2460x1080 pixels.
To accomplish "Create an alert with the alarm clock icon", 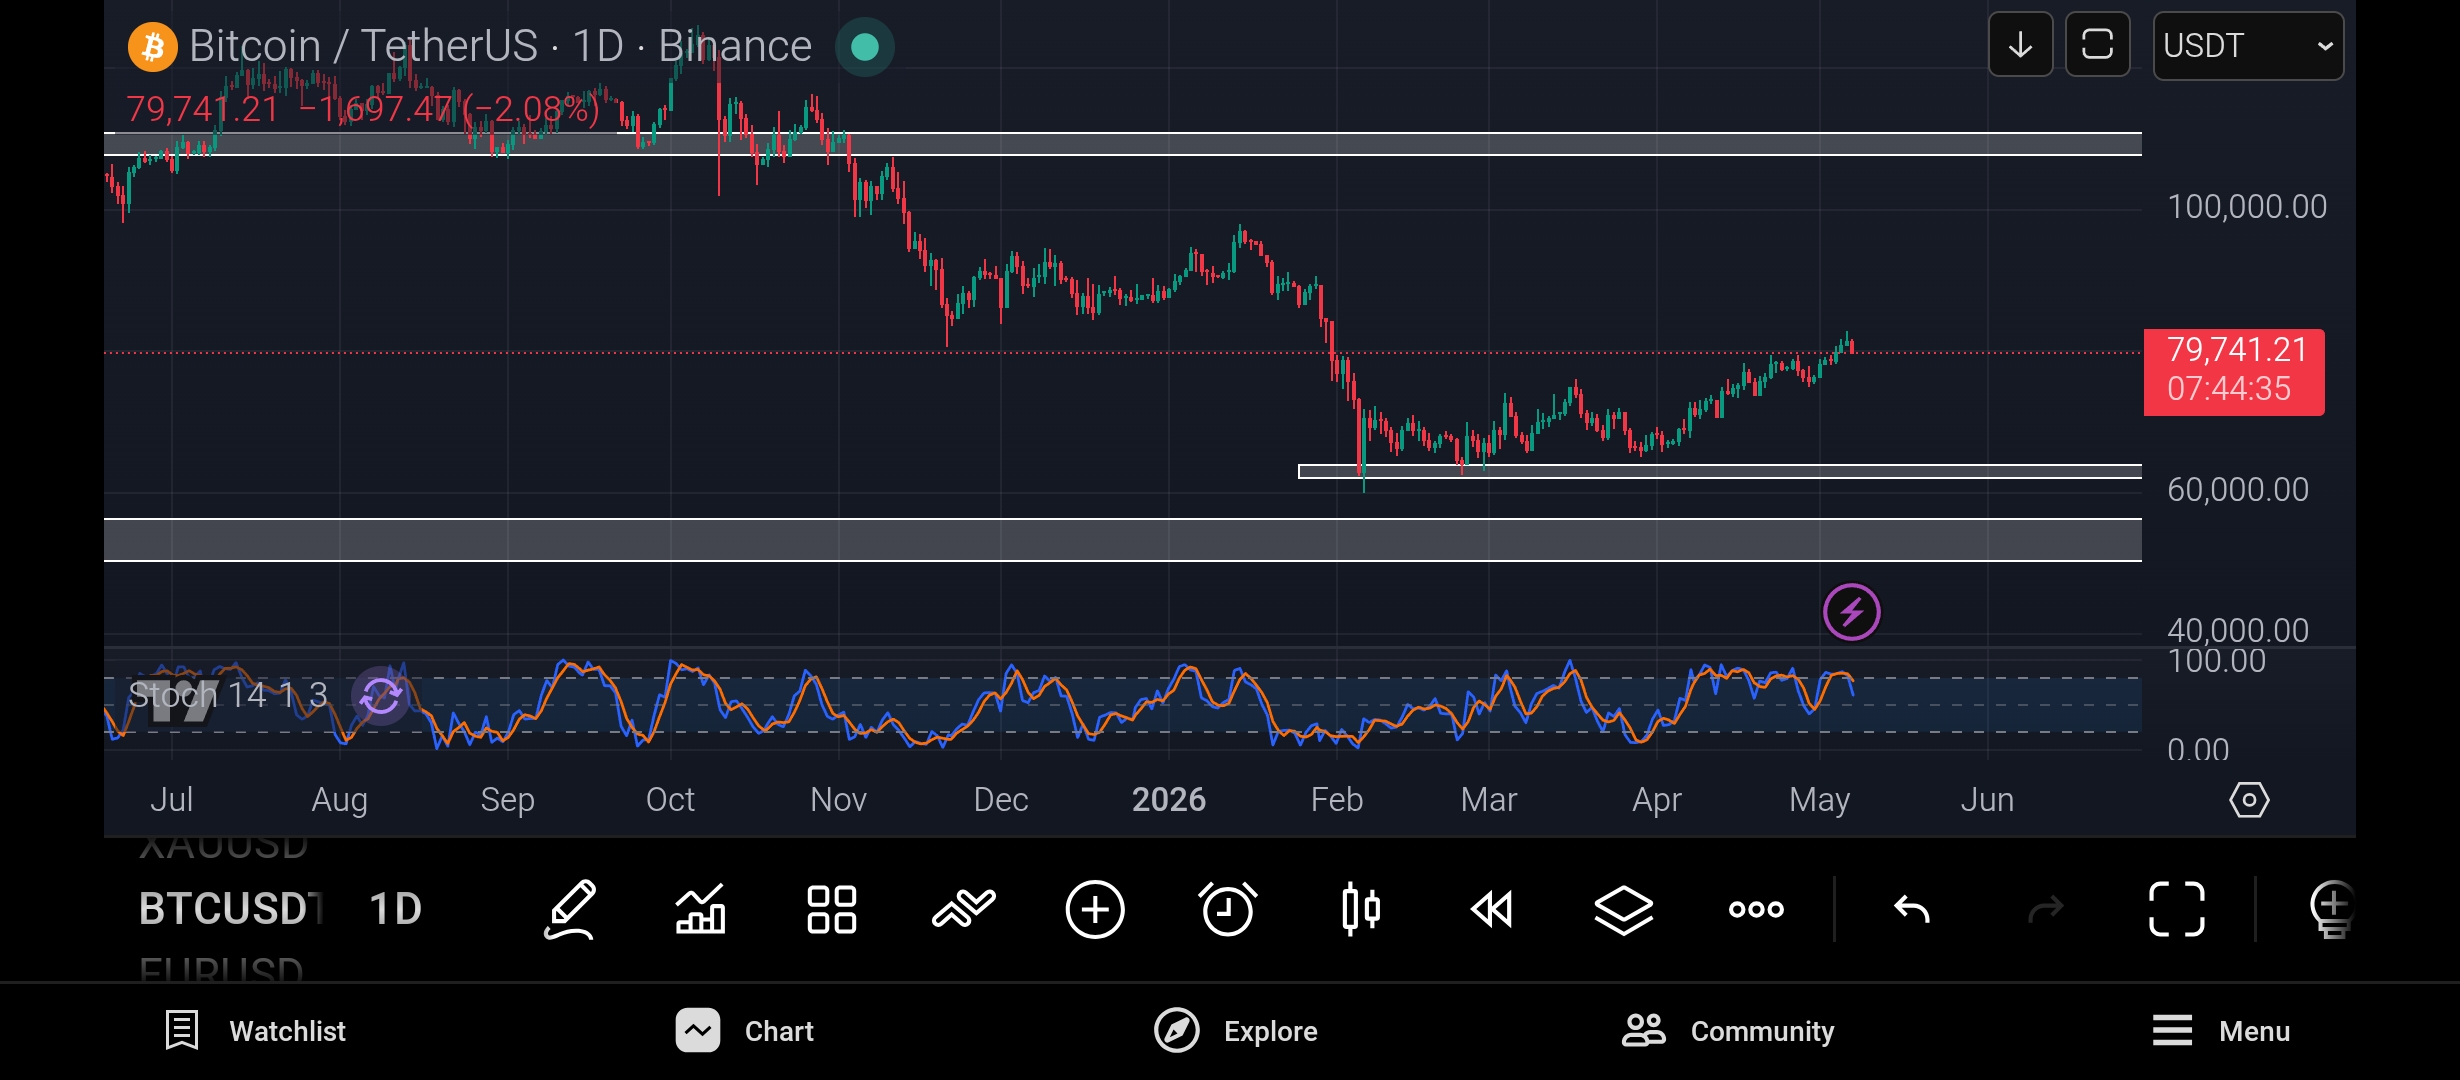I will [x=1227, y=909].
